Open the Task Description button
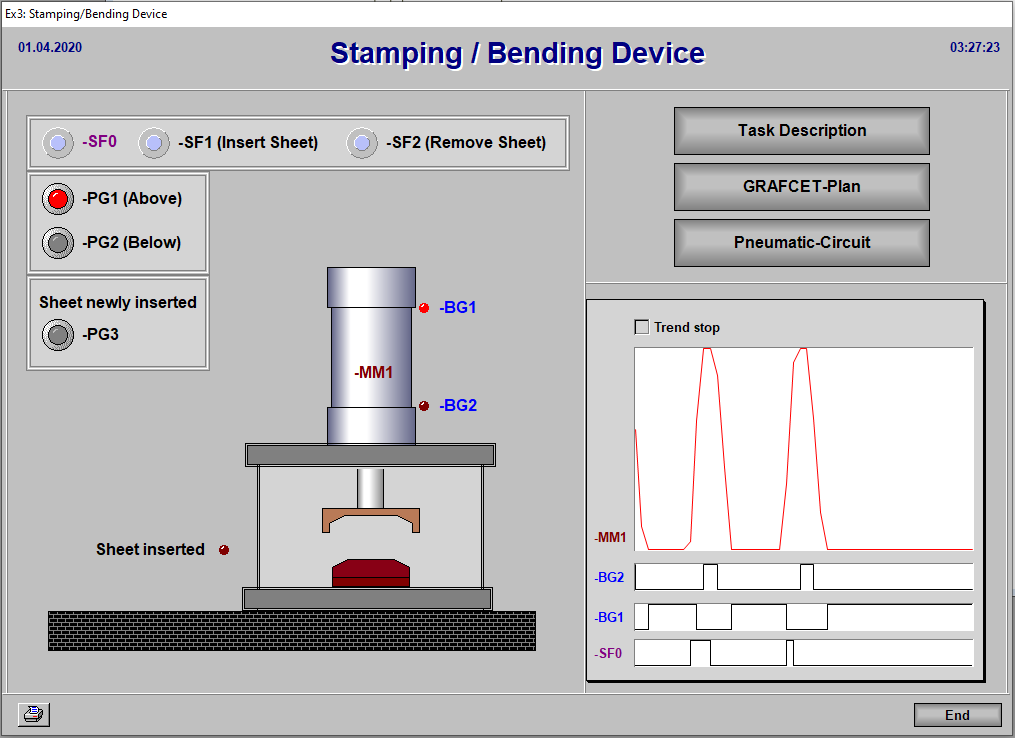 click(x=802, y=131)
